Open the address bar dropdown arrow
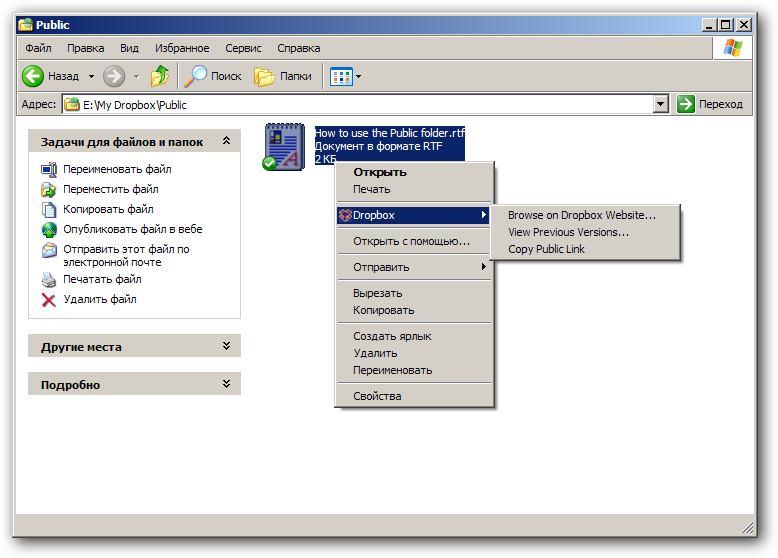The image size is (778, 558). (660, 104)
